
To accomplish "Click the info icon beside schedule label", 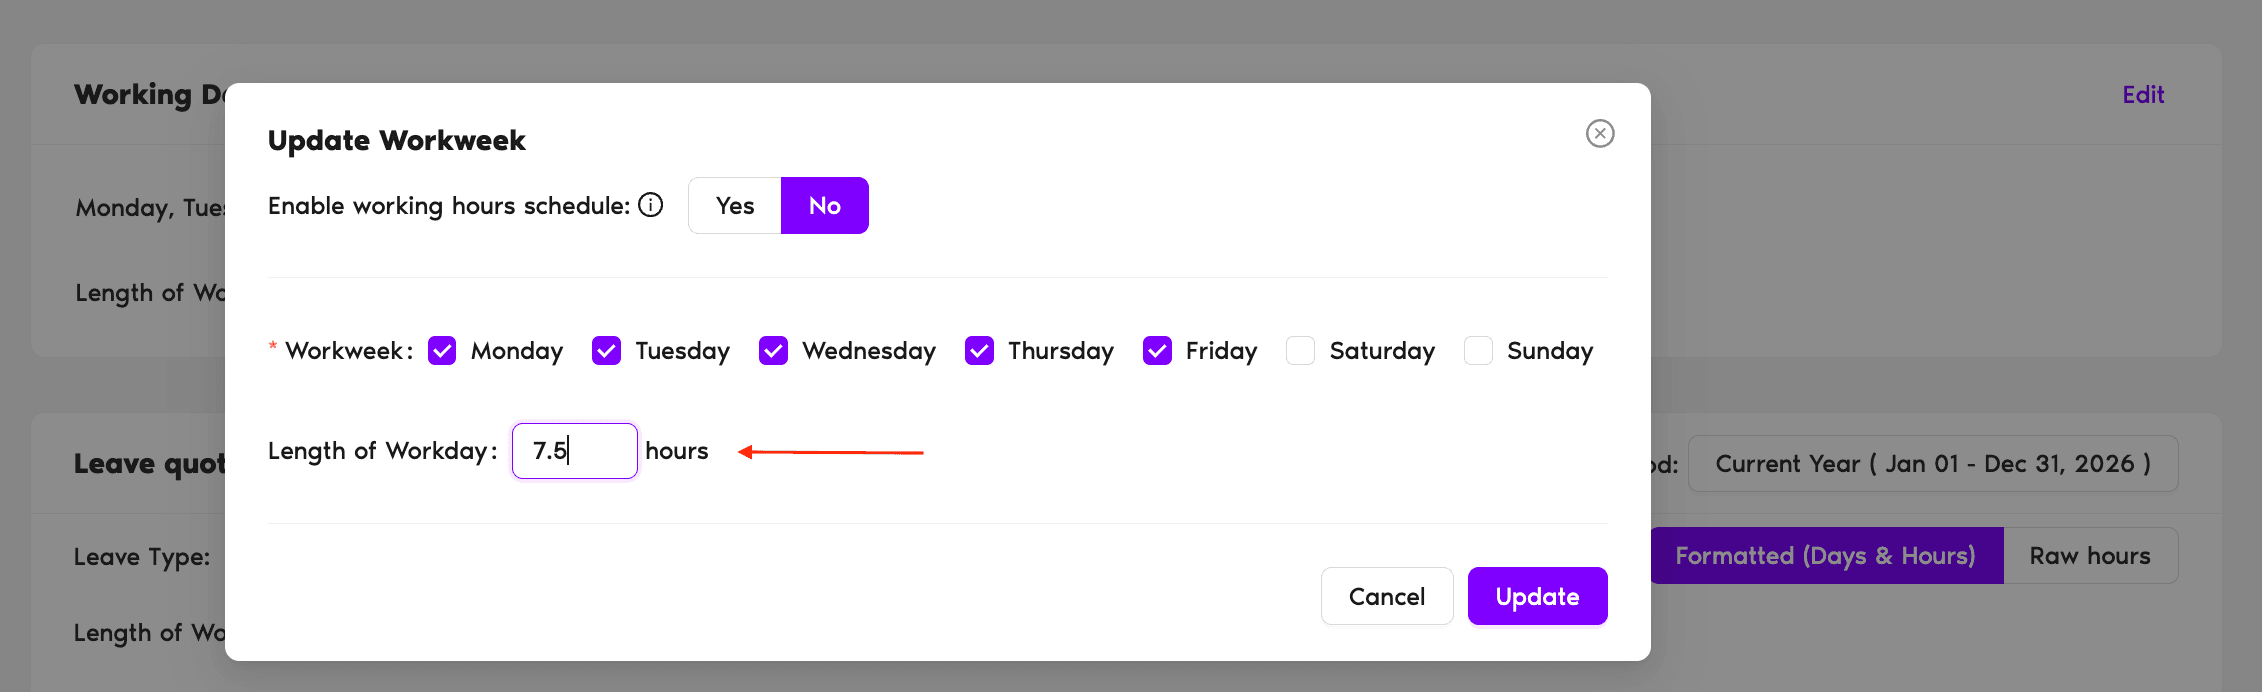I will pos(650,205).
